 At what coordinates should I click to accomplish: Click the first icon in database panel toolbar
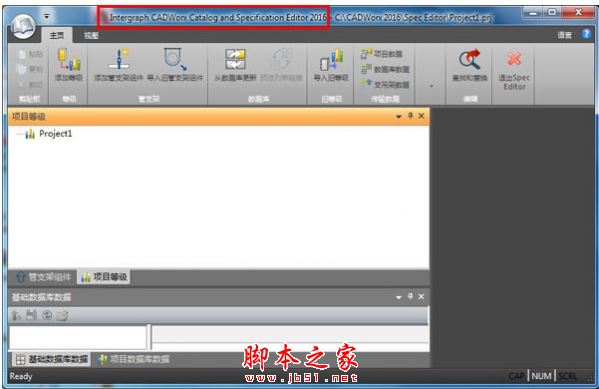tap(16, 315)
